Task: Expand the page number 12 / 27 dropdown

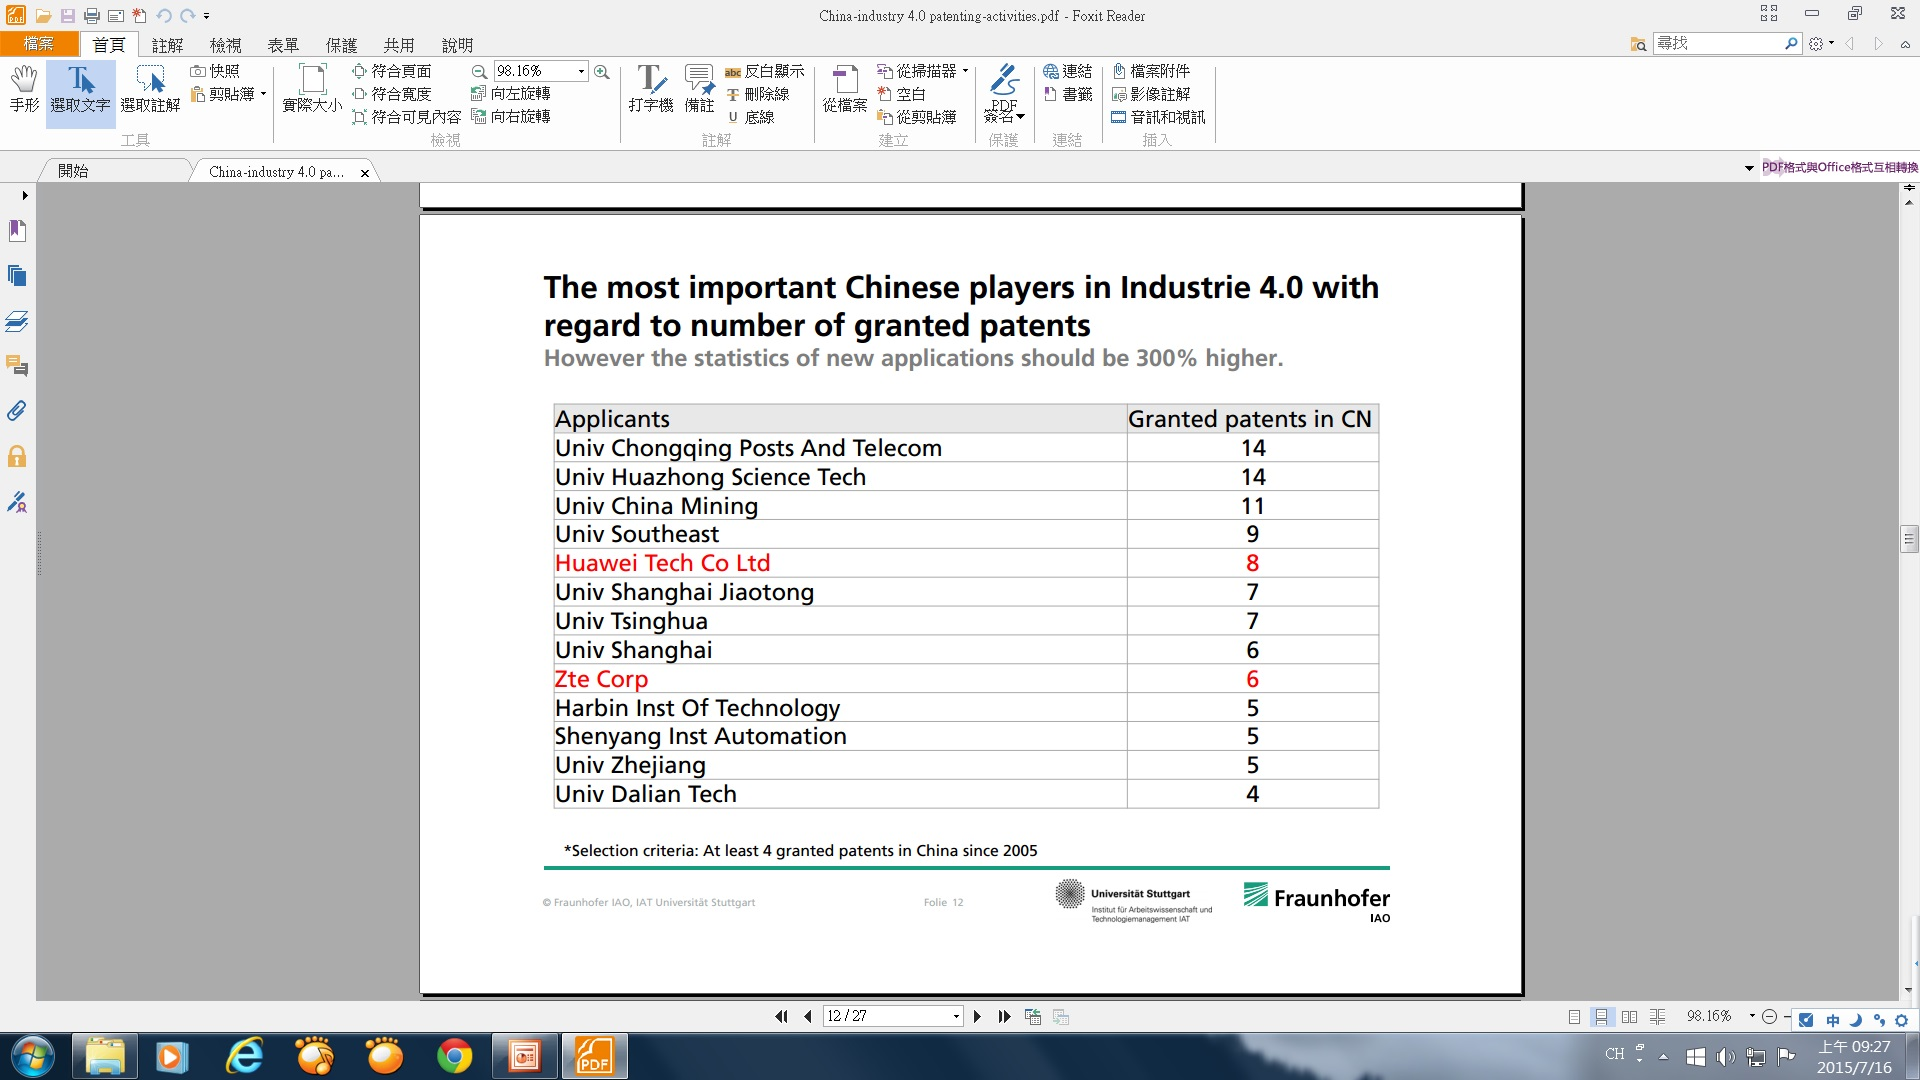Action: coord(956,1016)
